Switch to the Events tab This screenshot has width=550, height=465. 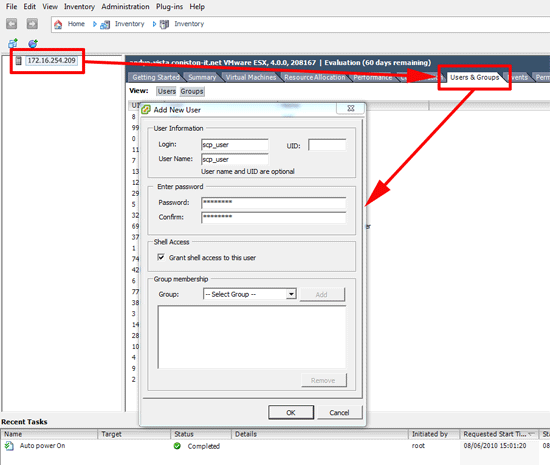518,78
